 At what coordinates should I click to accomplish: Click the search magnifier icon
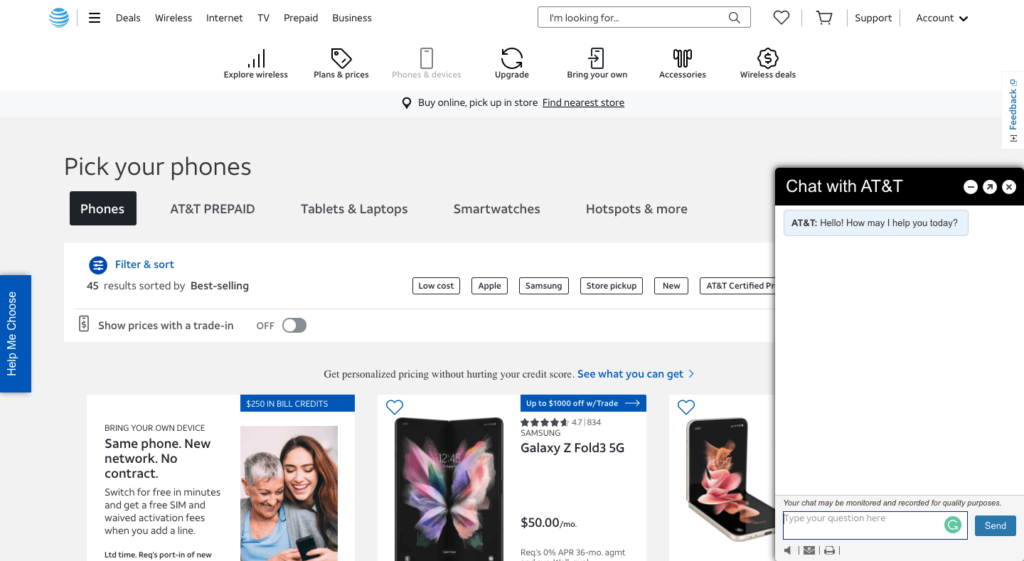(x=734, y=18)
